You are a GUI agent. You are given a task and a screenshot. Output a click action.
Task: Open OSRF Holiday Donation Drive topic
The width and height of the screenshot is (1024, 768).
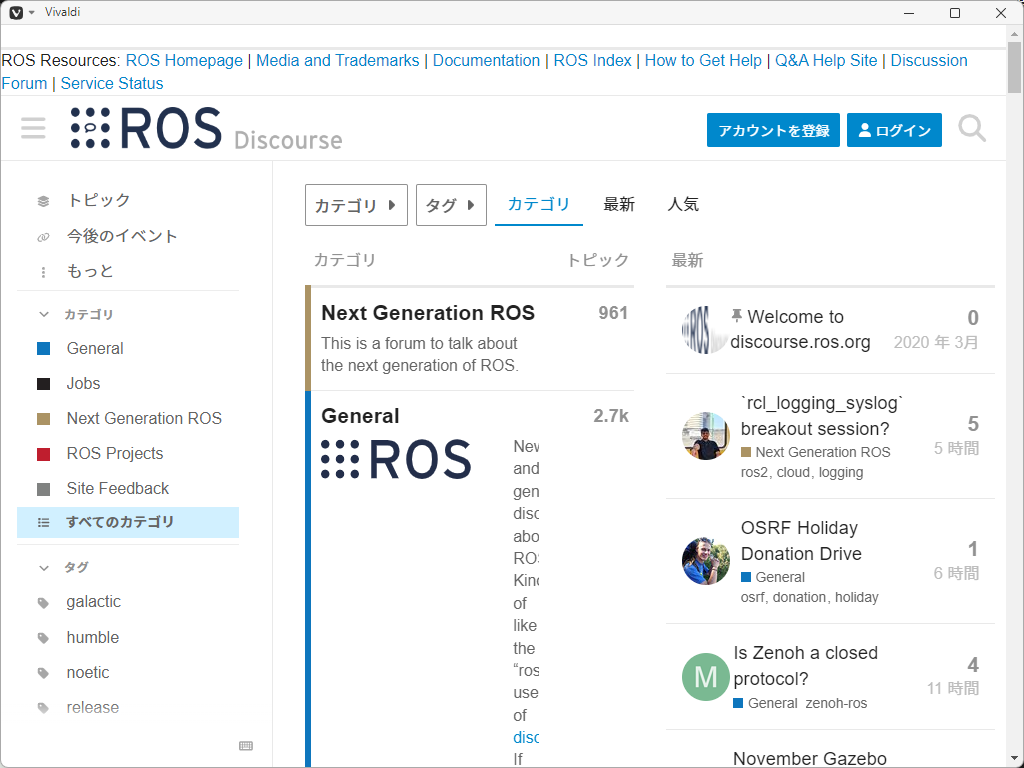pos(801,541)
